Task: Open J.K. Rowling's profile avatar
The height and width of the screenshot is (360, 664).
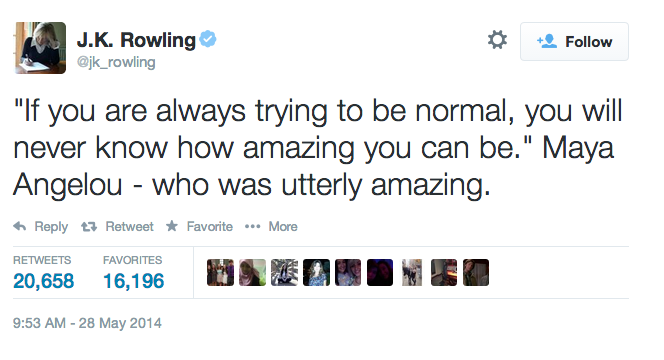Action: click(x=41, y=48)
